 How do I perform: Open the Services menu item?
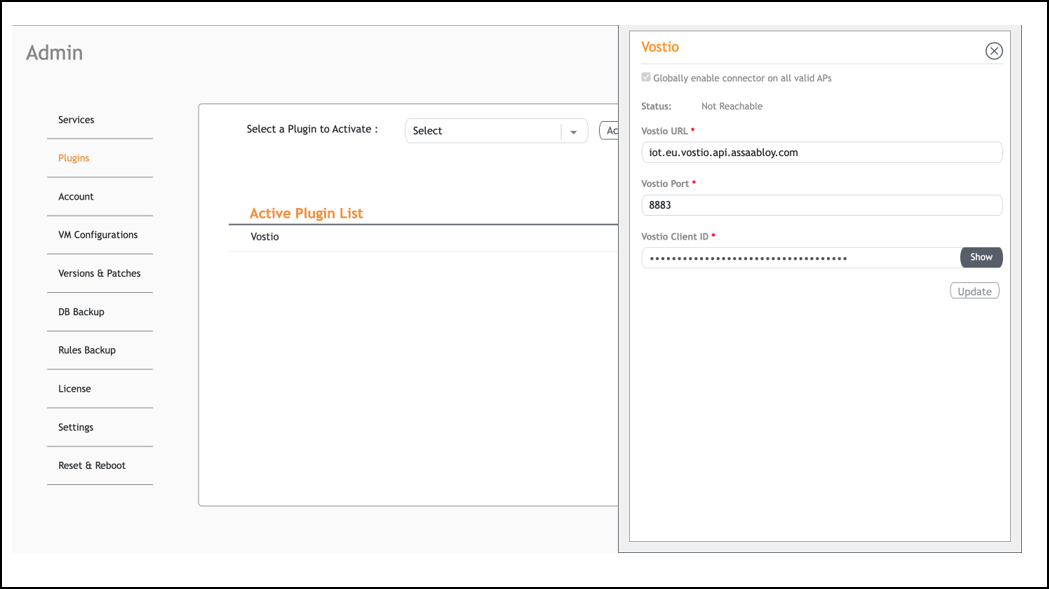[x=76, y=120]
